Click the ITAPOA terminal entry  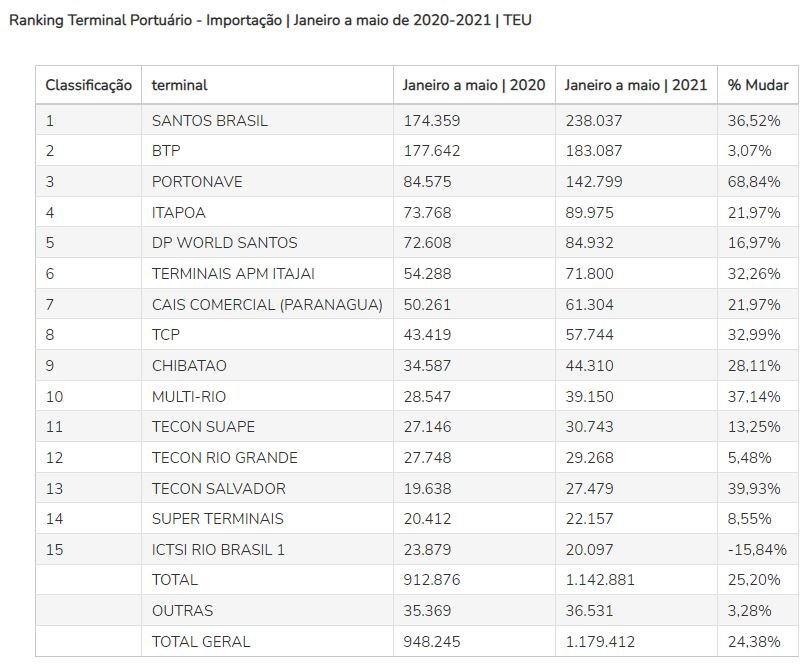point(178,213)
